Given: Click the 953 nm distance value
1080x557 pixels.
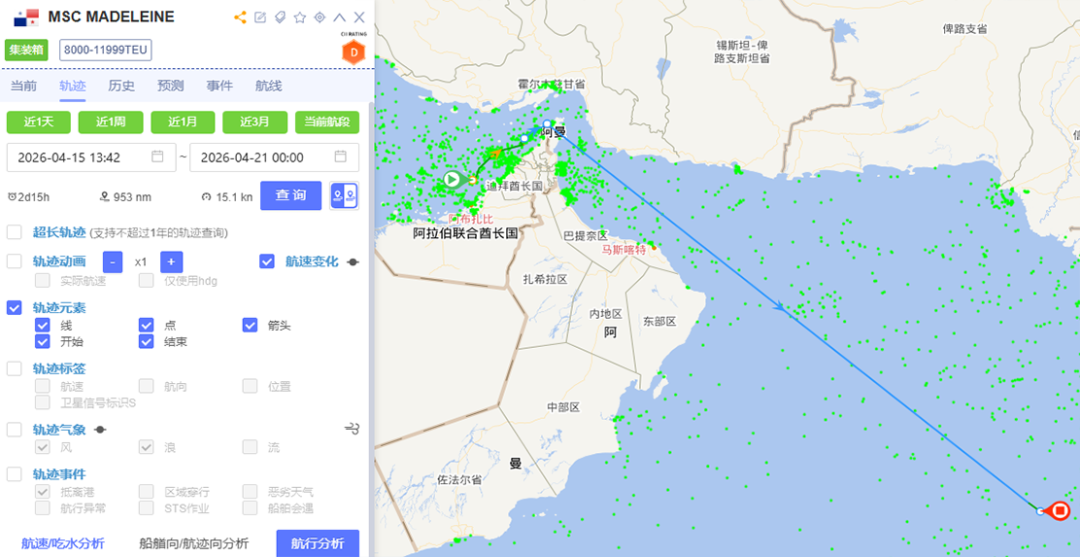Looking at the screenshot, I should pos(132,198).
